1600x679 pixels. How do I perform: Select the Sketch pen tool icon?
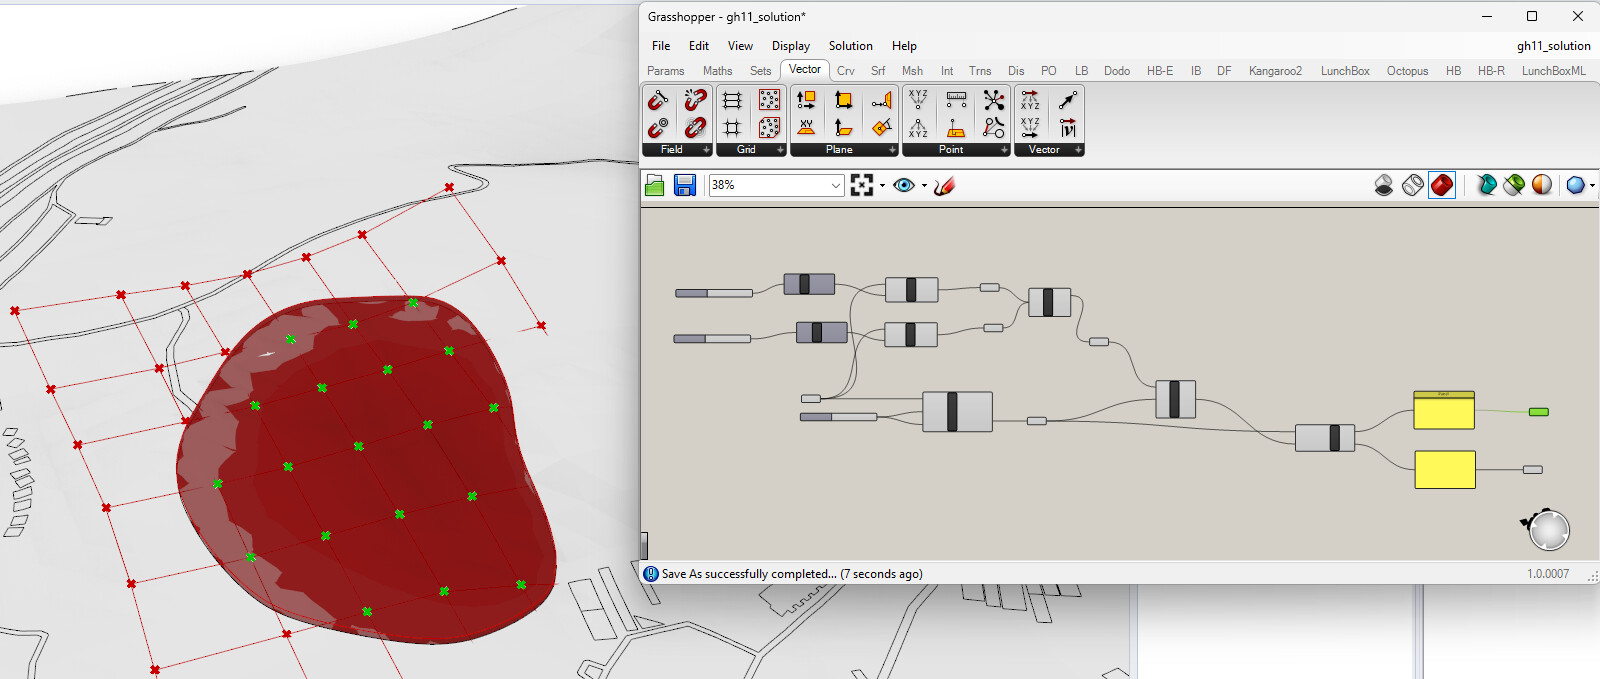coord(945,185)
